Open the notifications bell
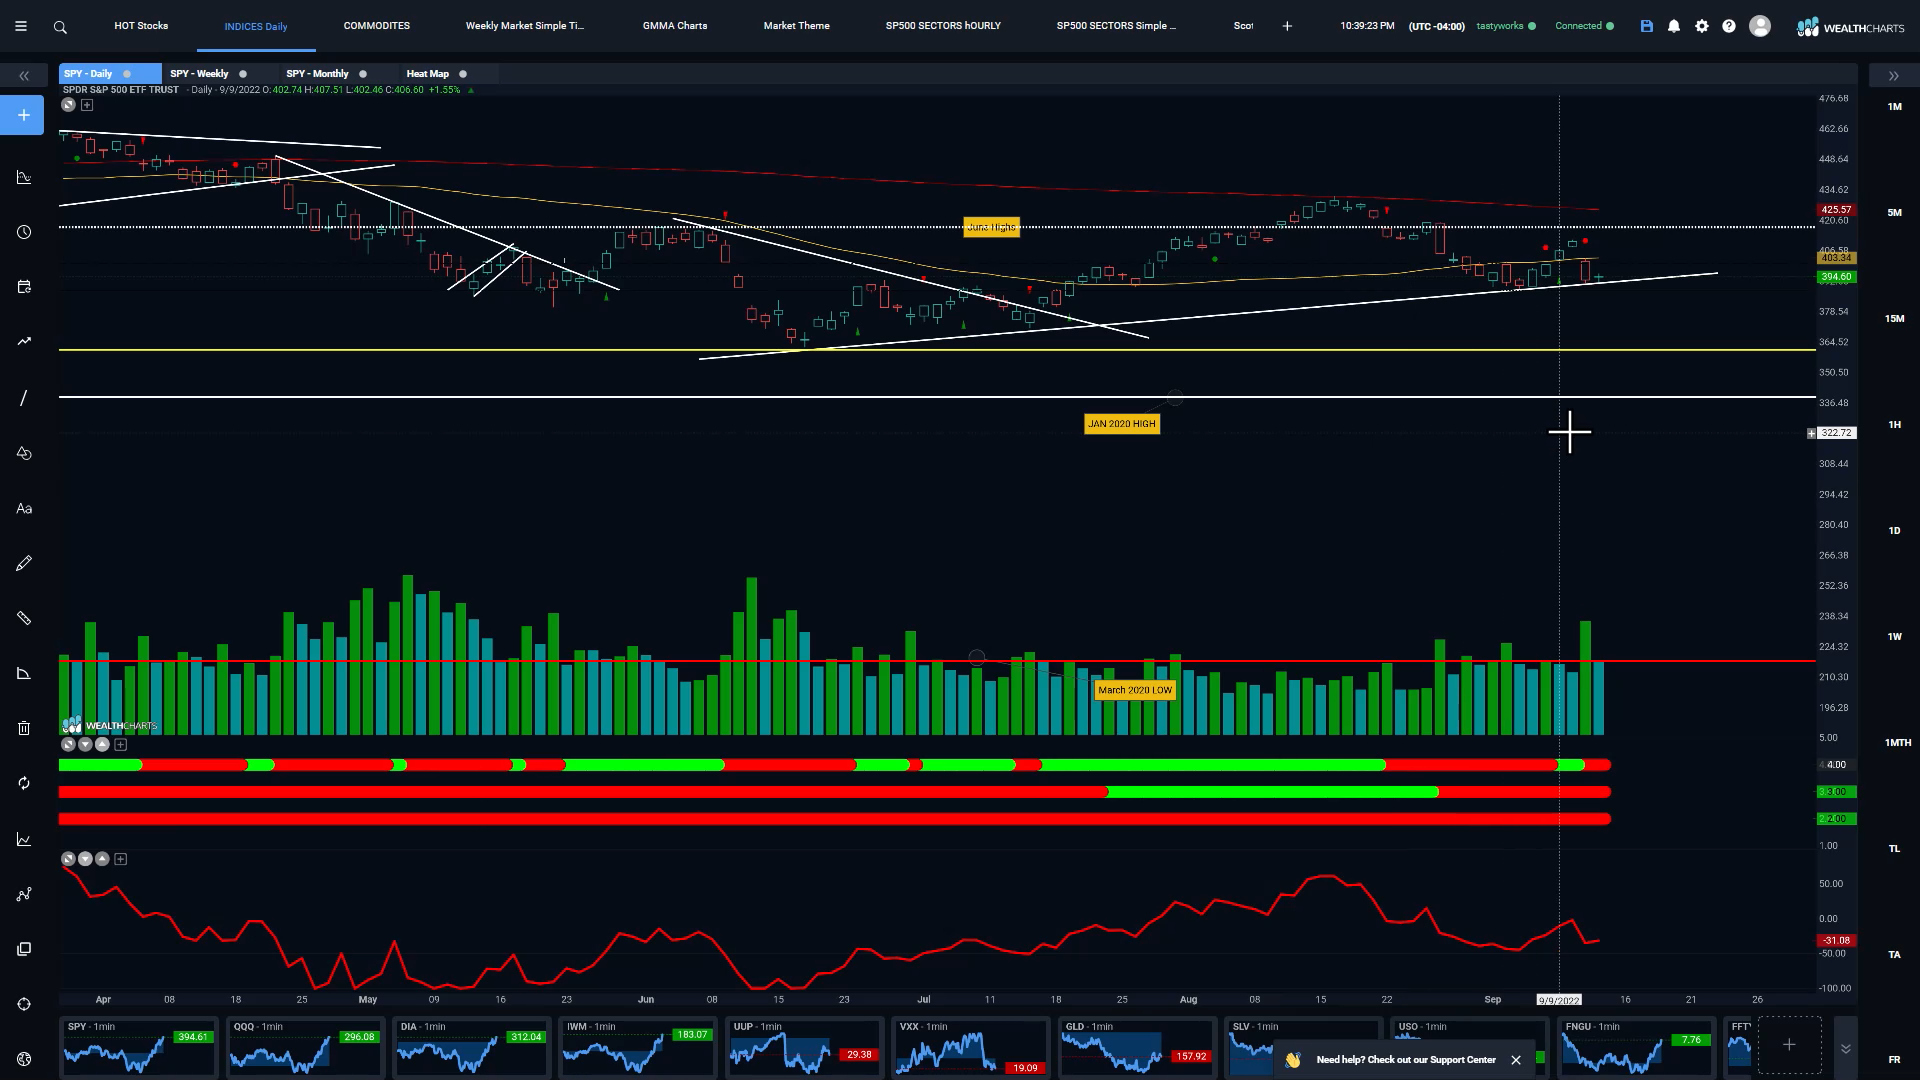The width and height of the screenshot is (1920, 1080). pyautogui.click(x=1674, y=26)
